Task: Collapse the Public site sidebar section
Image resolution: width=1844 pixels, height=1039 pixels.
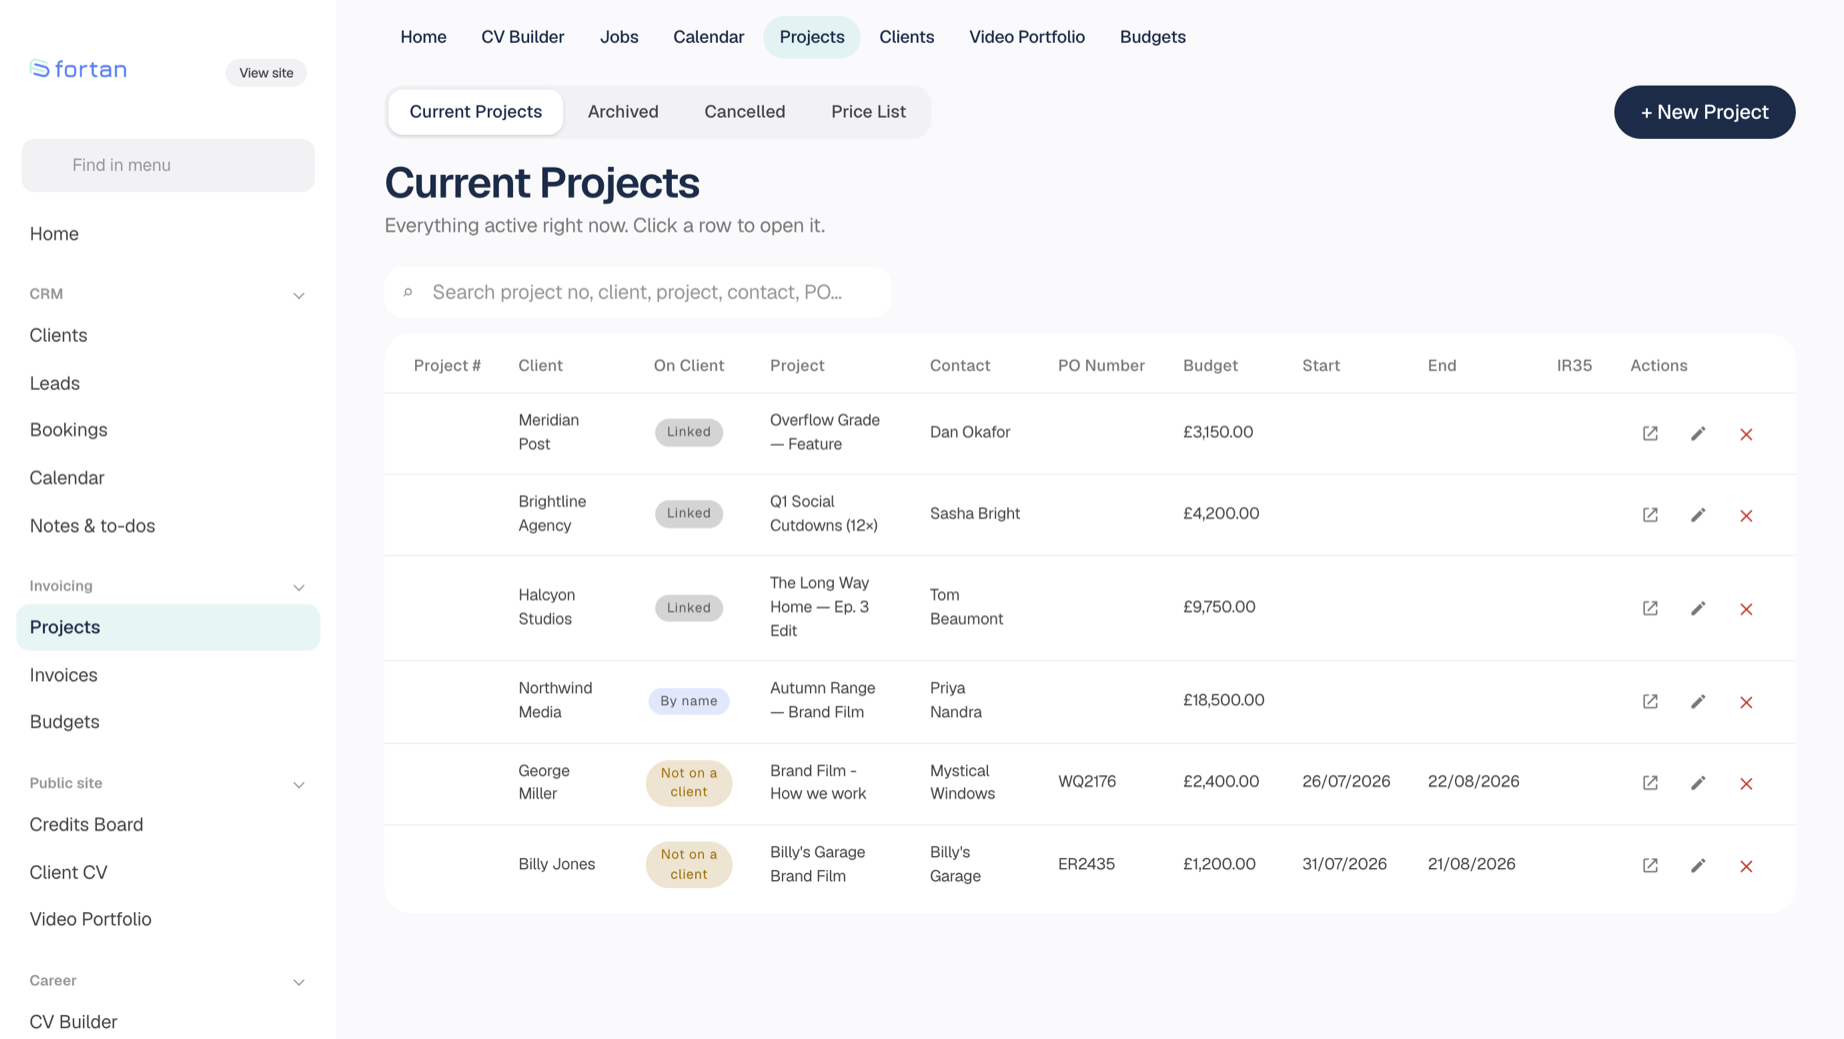Action: (298, 784)
